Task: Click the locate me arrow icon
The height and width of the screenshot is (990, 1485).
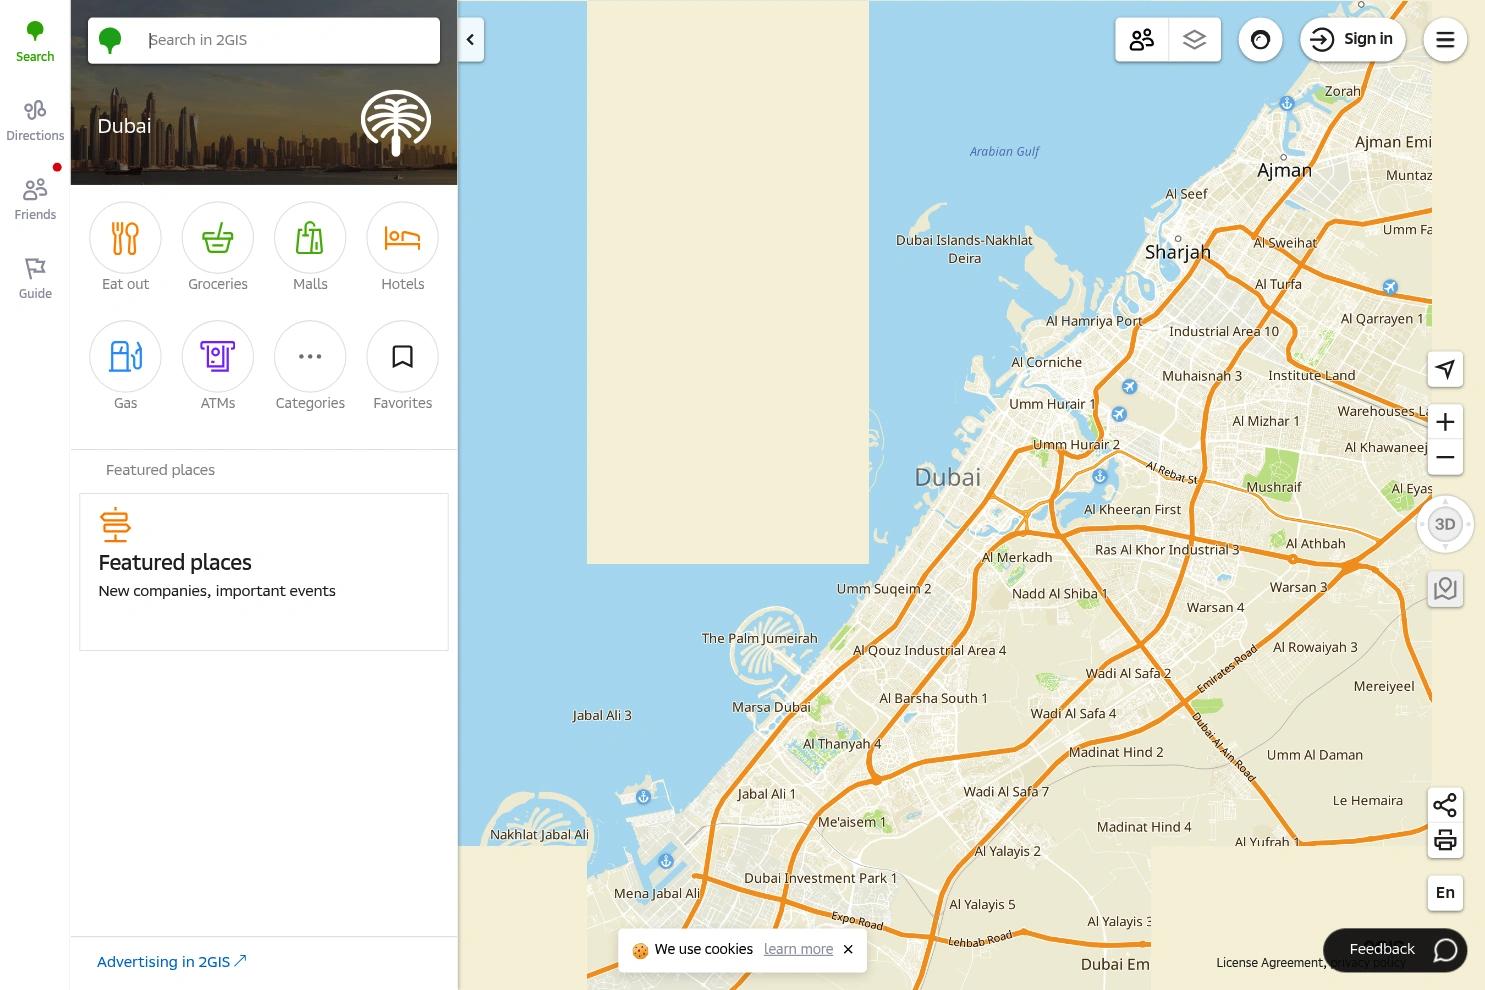Action: pyautogui.click(x=1445, y=369)
